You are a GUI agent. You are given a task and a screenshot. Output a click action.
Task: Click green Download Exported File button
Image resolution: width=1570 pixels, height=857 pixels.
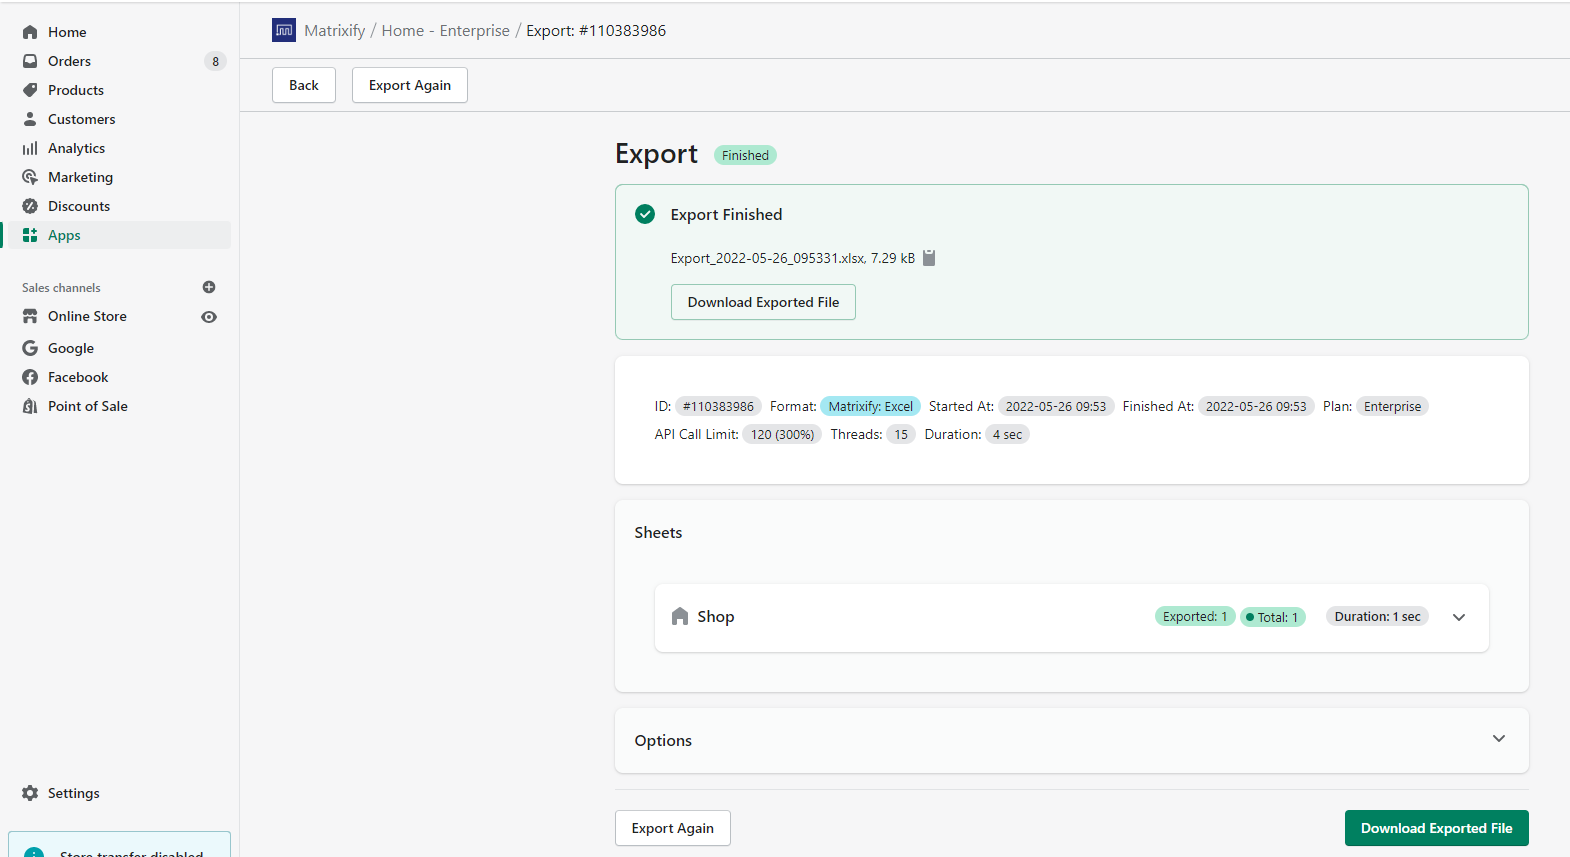click(1436, 828)
